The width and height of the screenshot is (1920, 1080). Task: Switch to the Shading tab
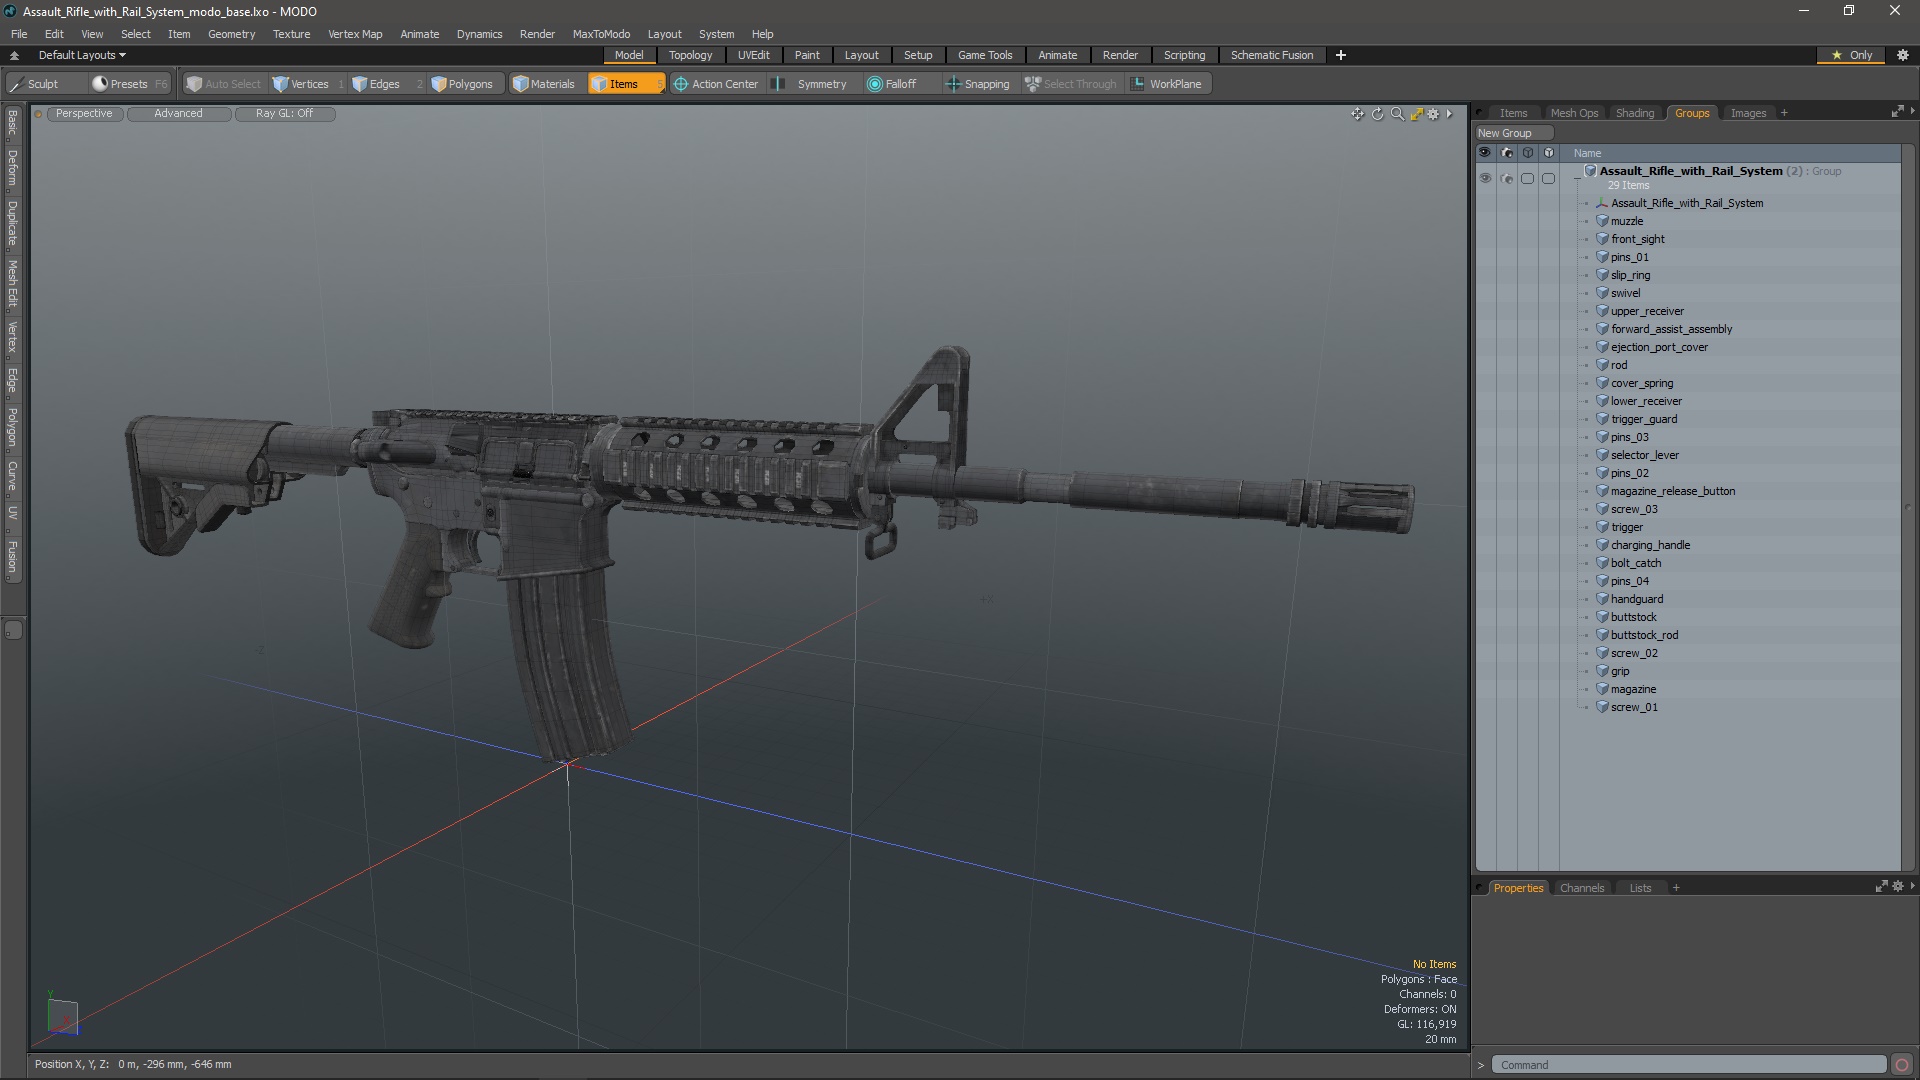coord(1635,113)
